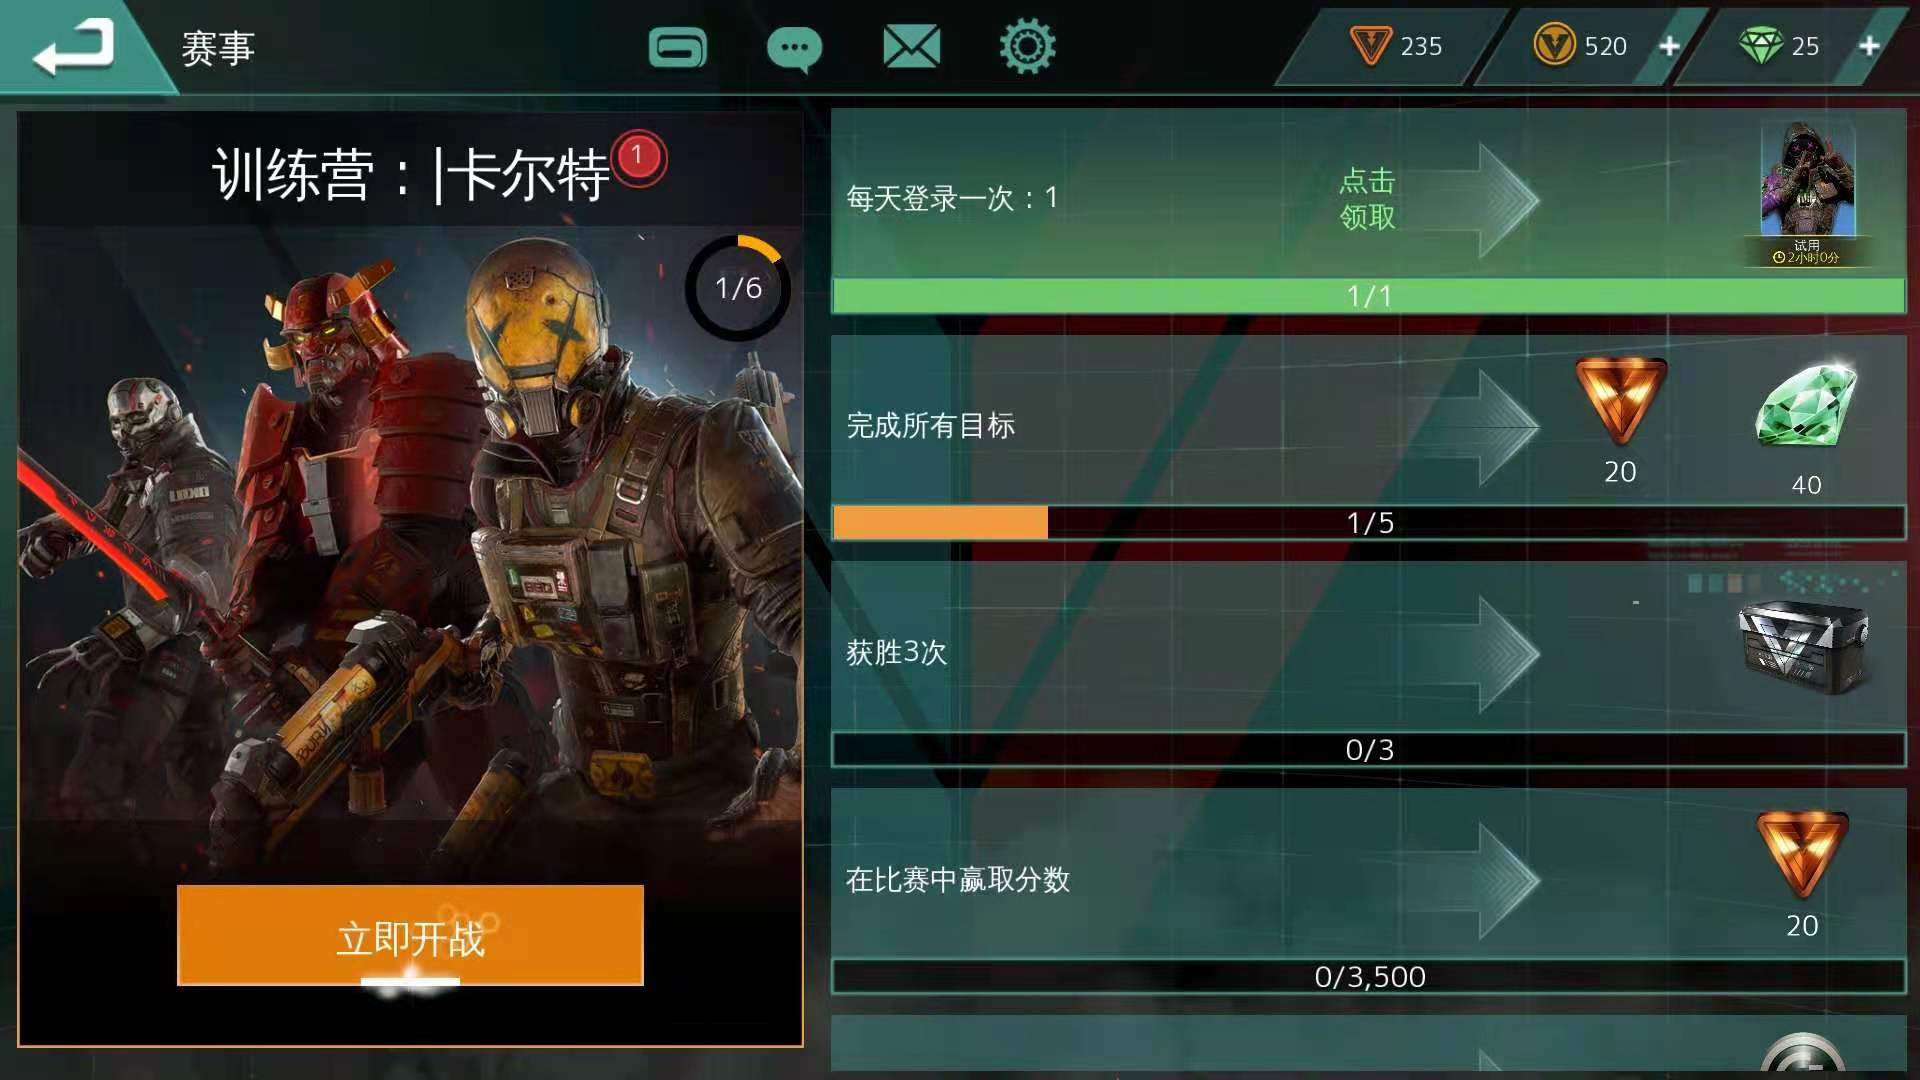Tap the 25 green gem icon
Image resolution: width=1920 pixels, height=1080 pixels.
[x=1760, y=46]
